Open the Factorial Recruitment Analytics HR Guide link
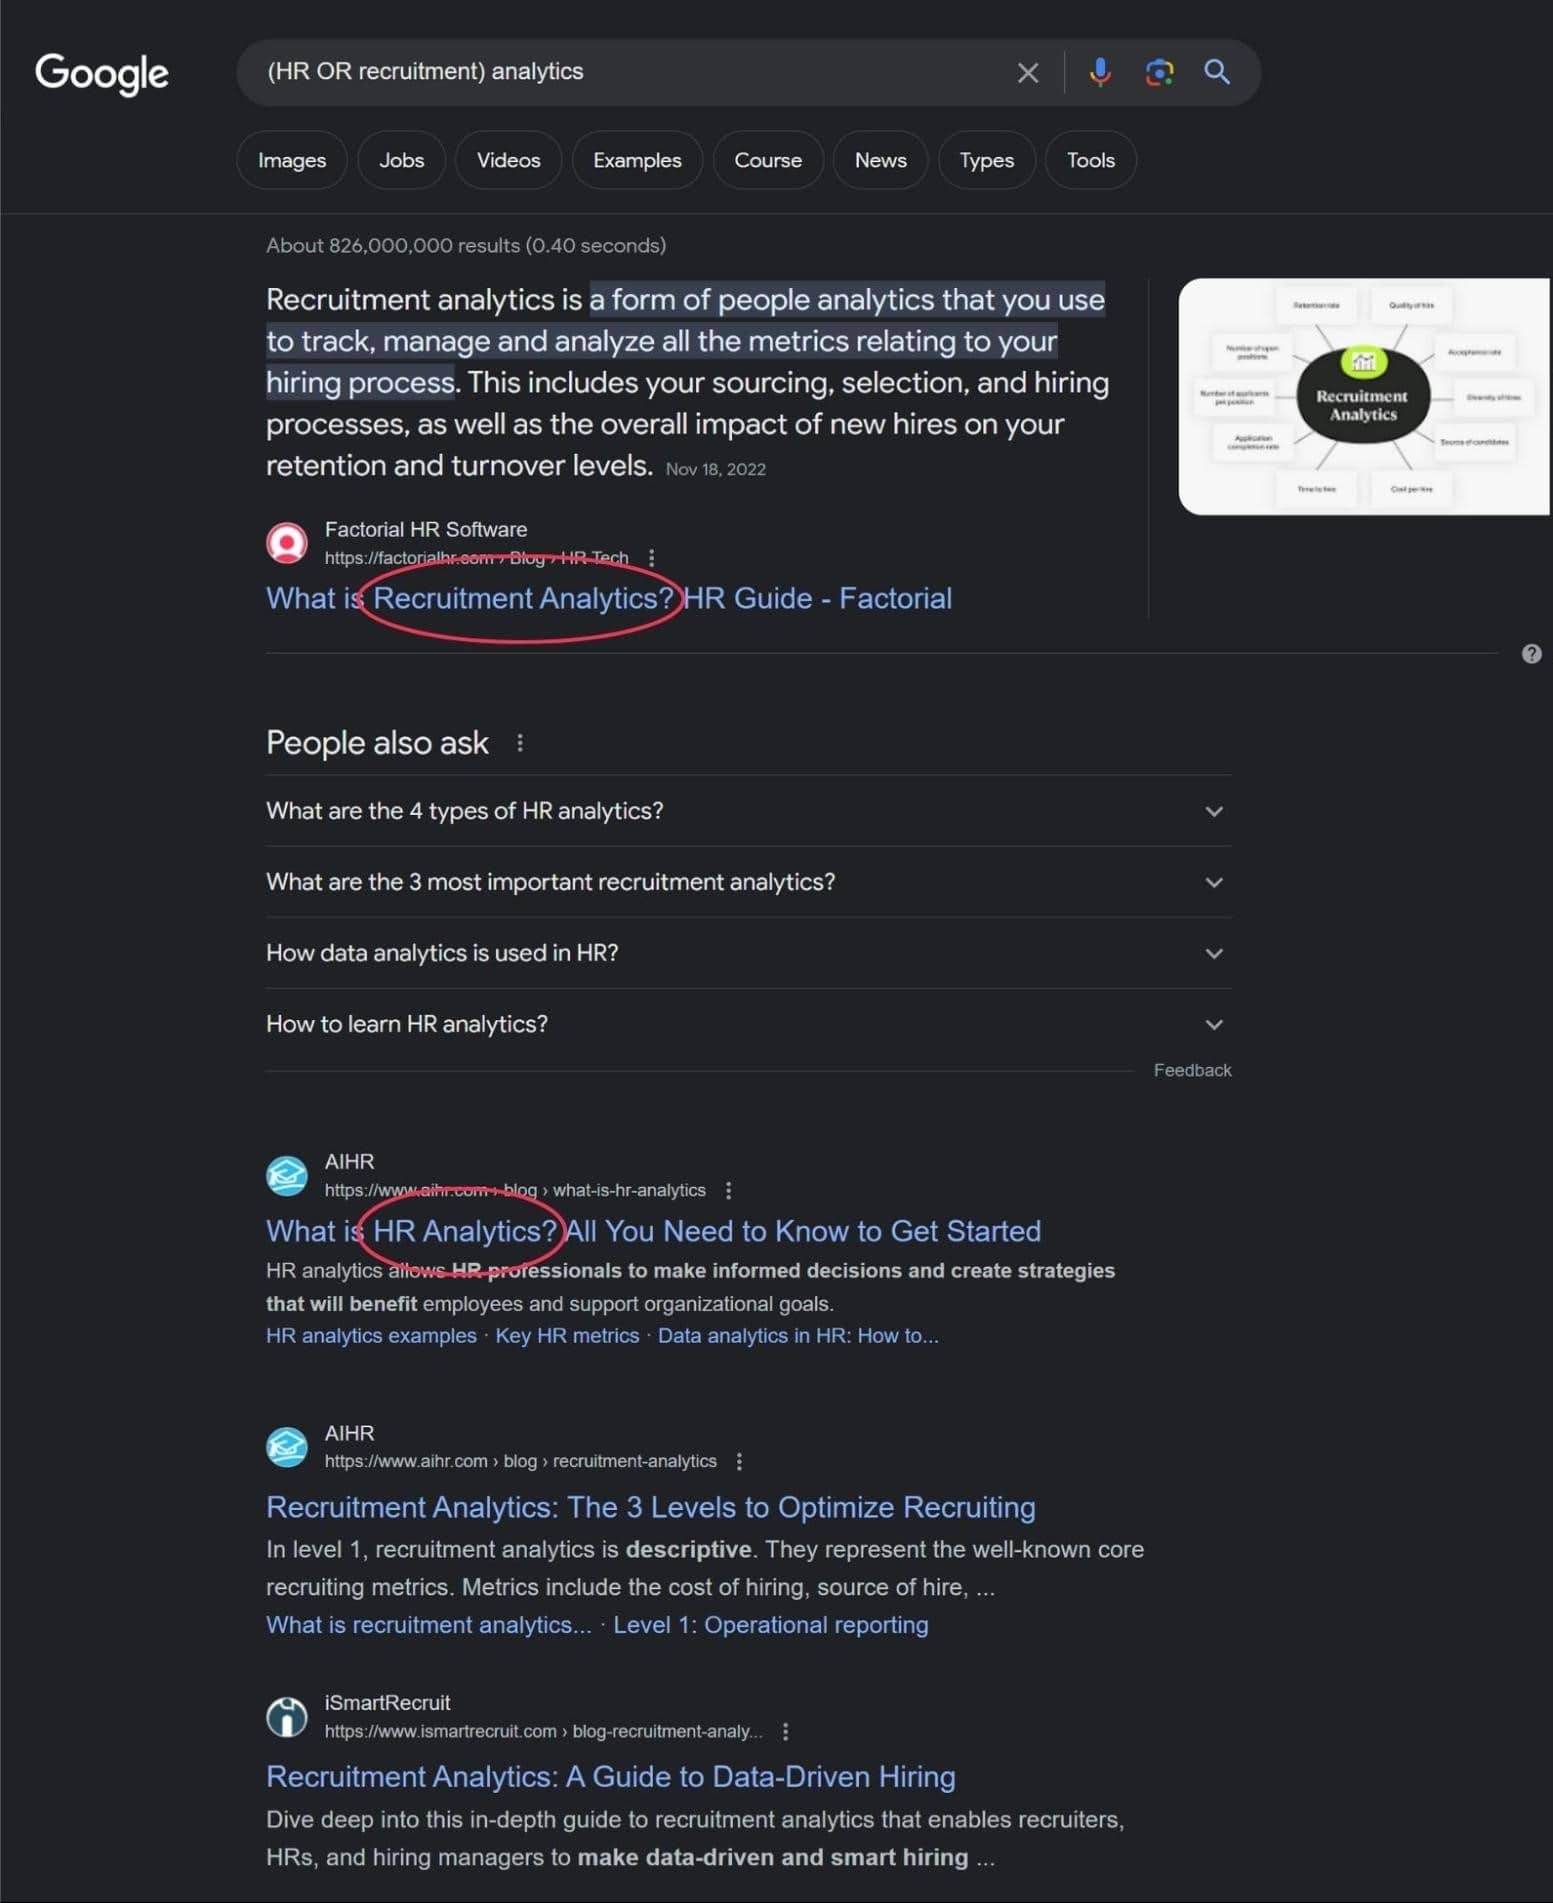This screenshot has height=1903, width=1553. click(x=608, y=598)
